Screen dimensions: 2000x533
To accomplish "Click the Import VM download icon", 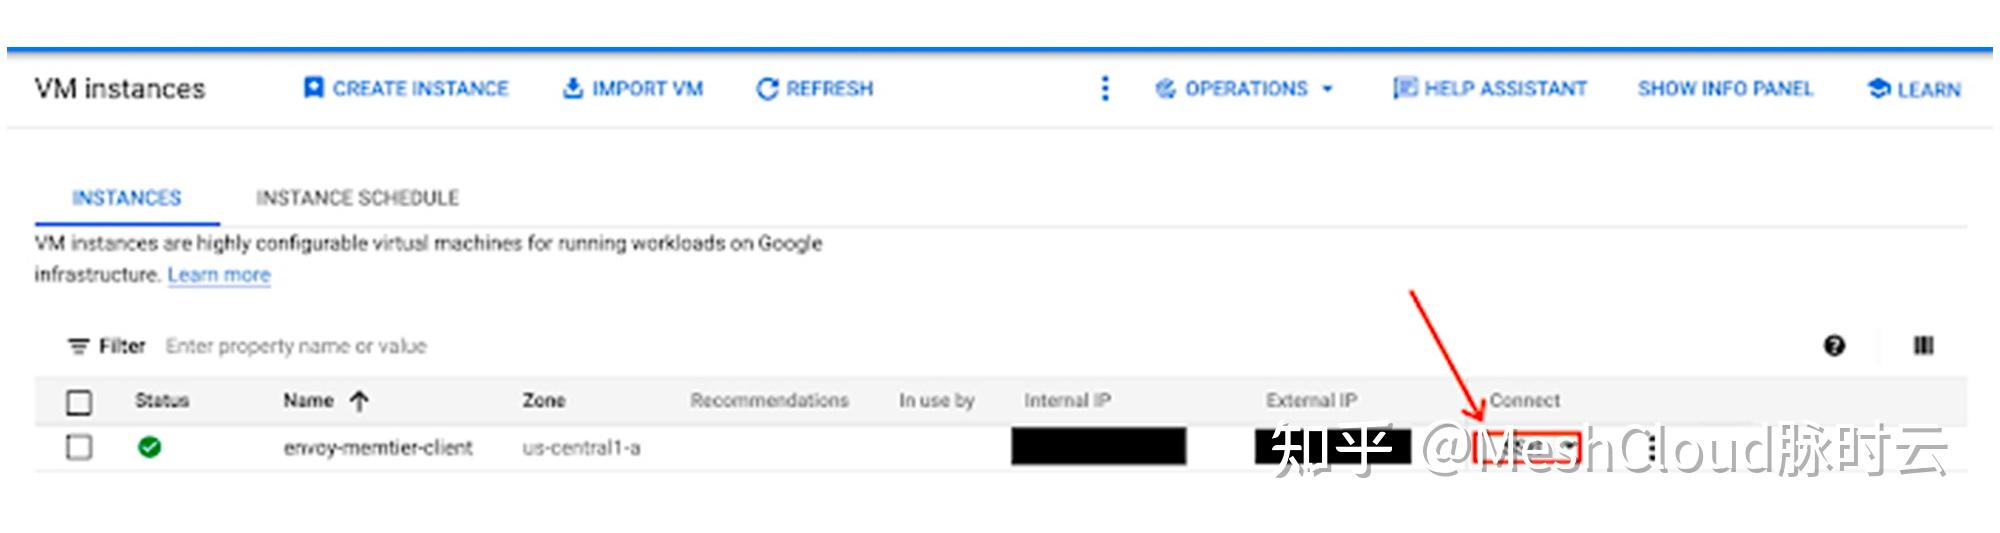I will [x=573, y=89].
